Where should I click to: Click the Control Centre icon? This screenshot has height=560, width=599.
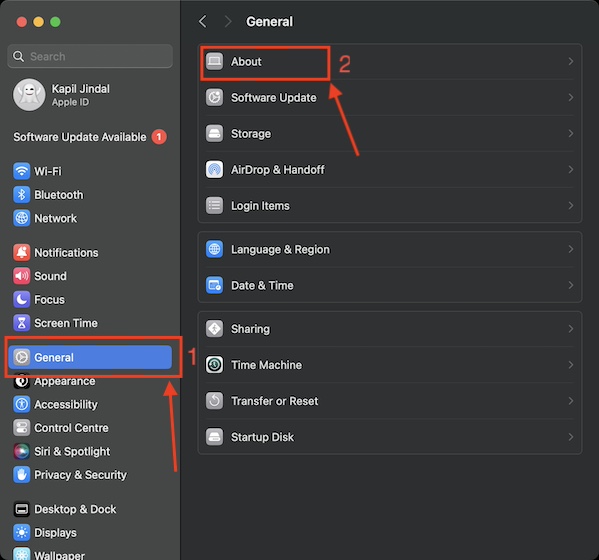coord(21,428)
